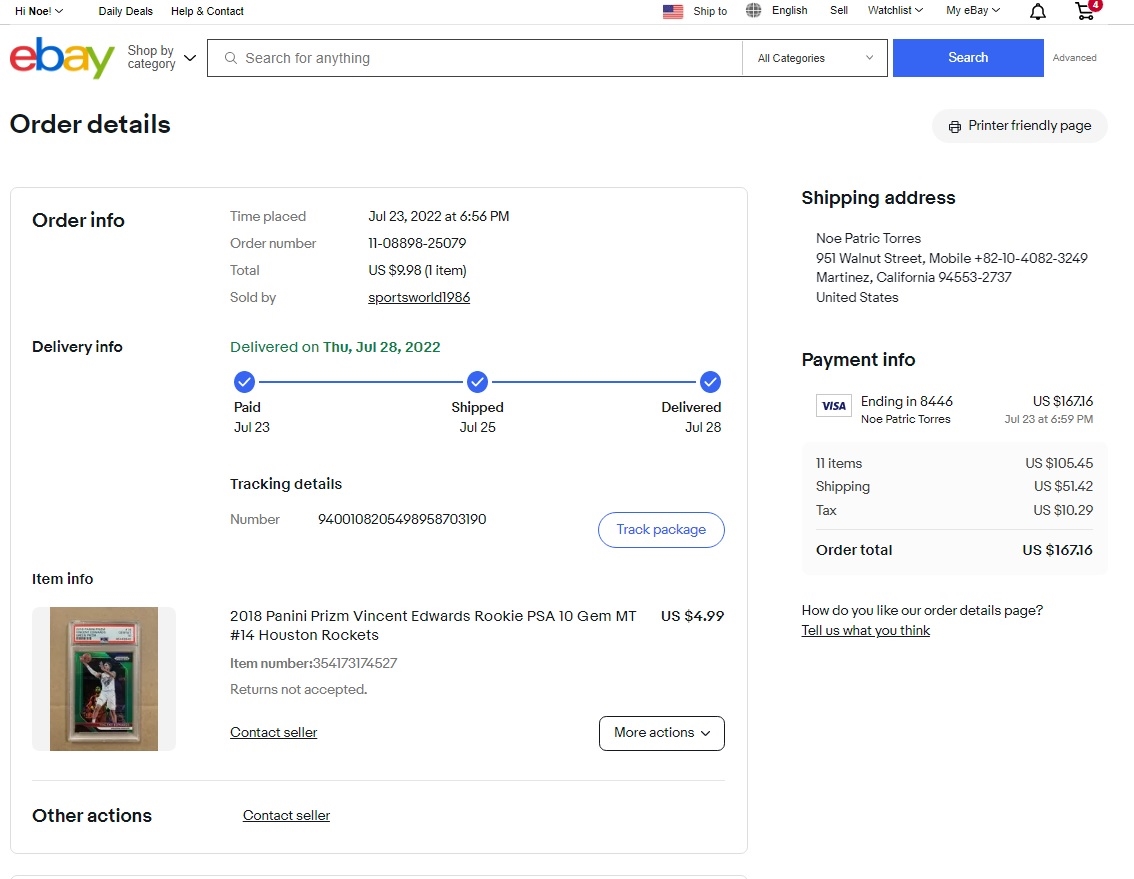Click the printer icon
This screenshot has width=1134, height=879.
point(955,127)
